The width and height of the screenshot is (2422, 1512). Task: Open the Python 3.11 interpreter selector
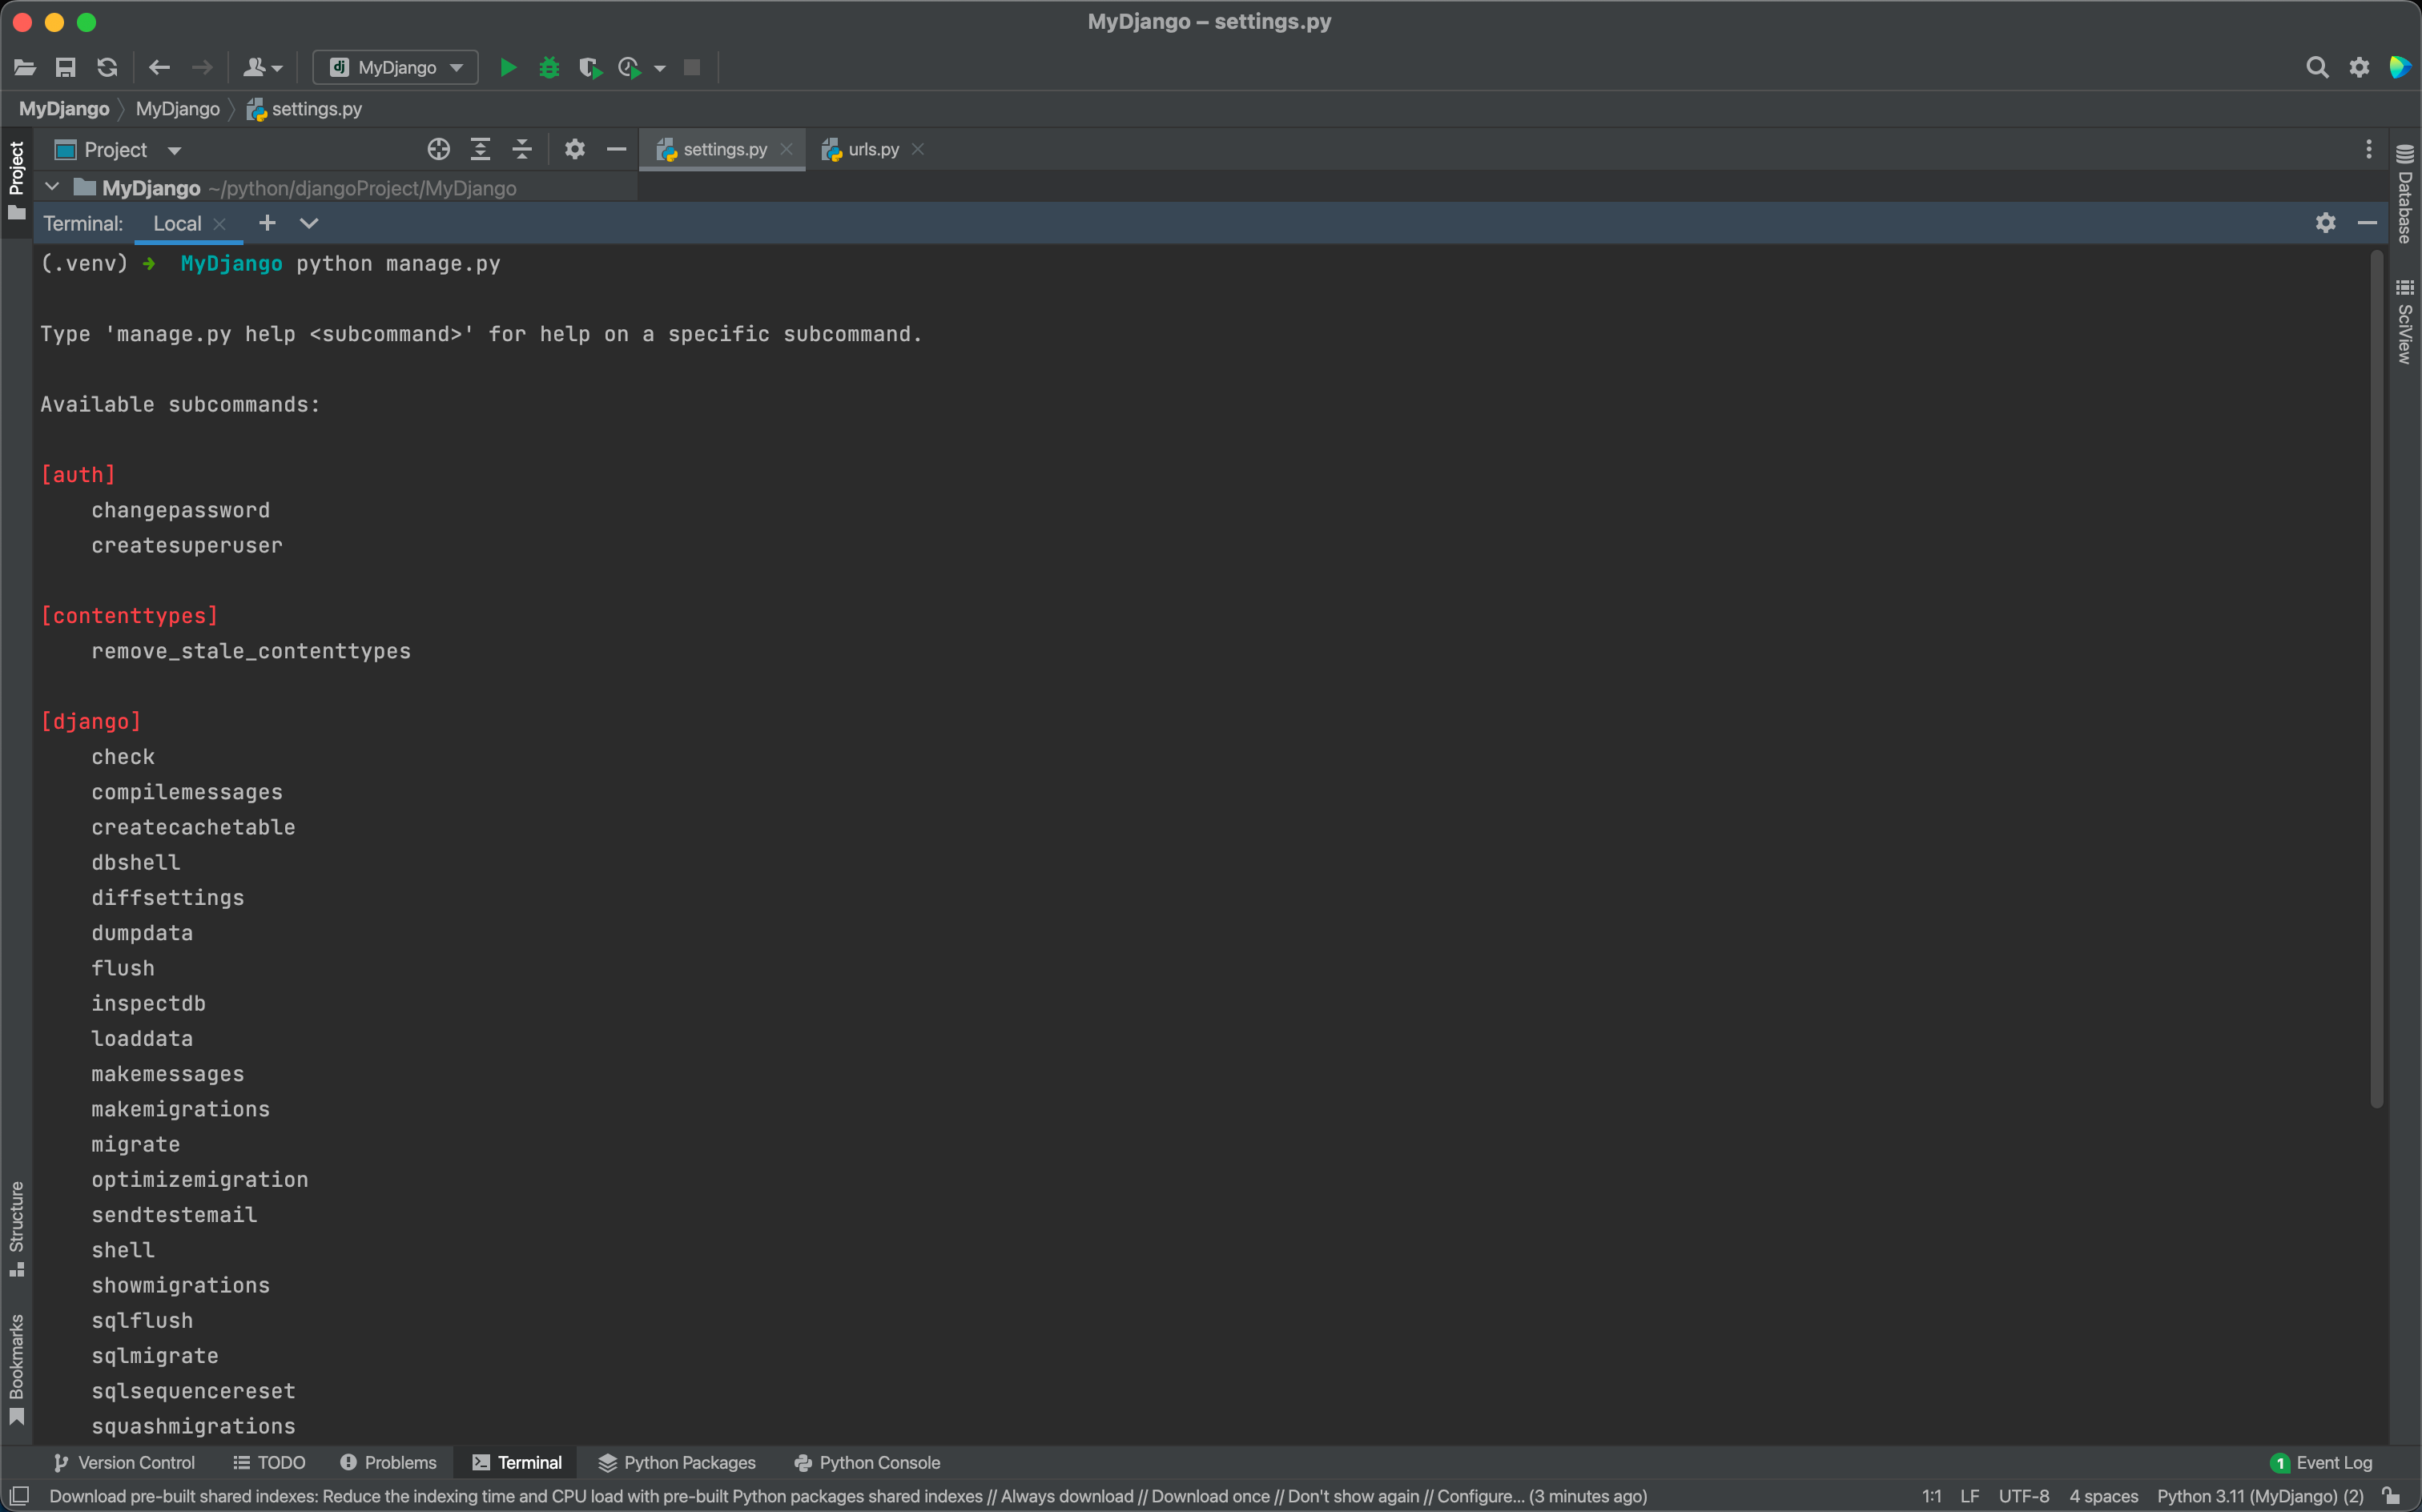[x=2260, y=1496]
